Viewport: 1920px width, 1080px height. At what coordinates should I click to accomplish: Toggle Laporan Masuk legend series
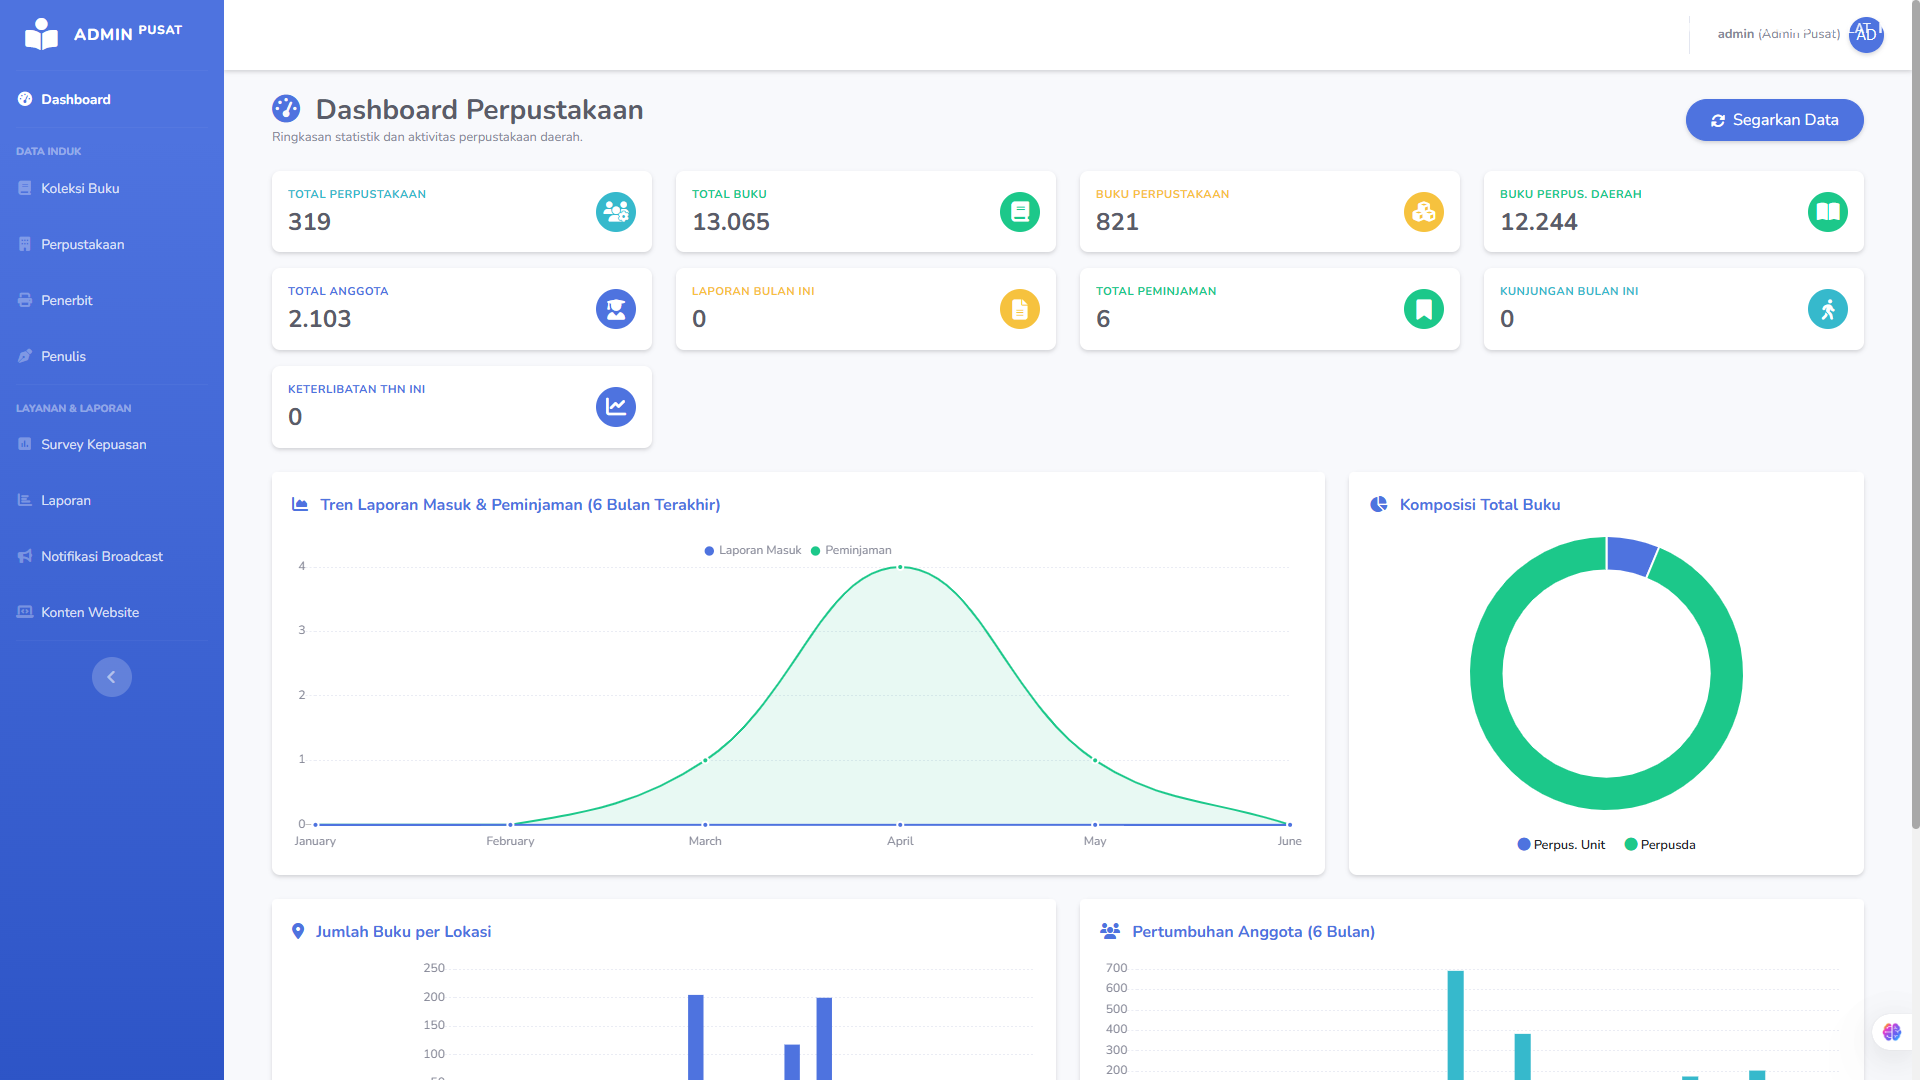753,550
